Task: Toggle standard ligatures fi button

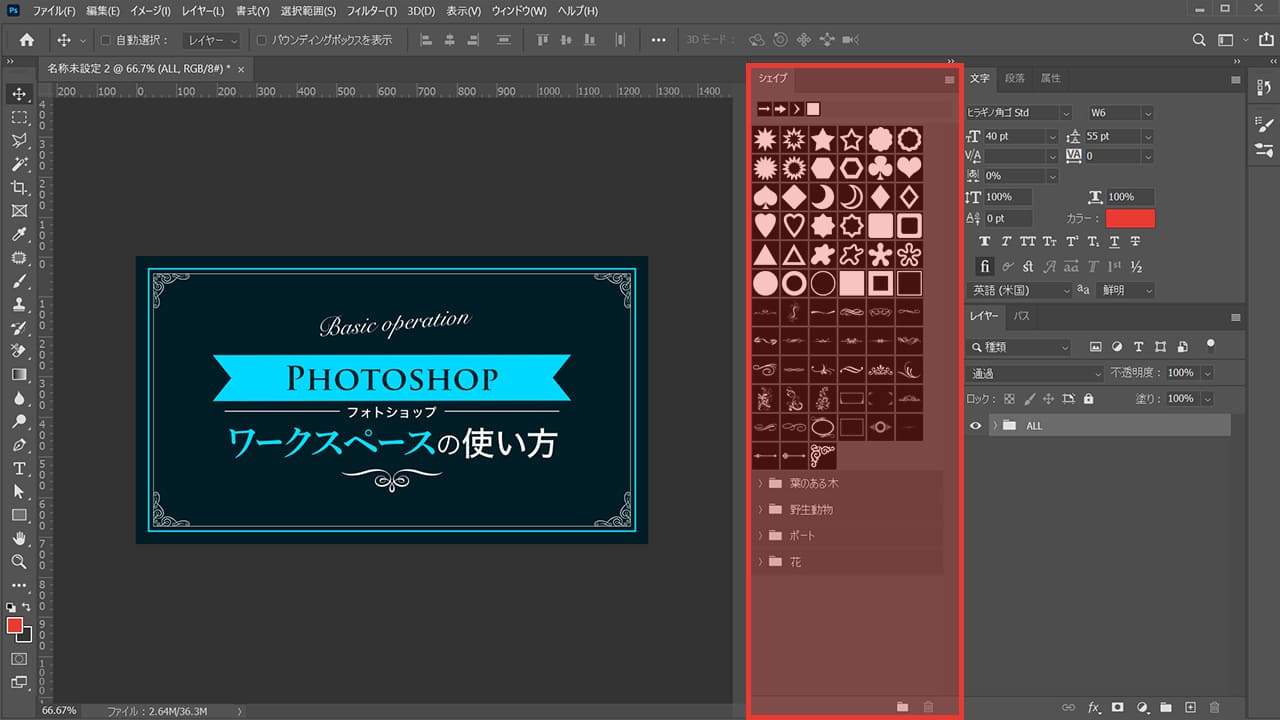Action: coord(985,266)
